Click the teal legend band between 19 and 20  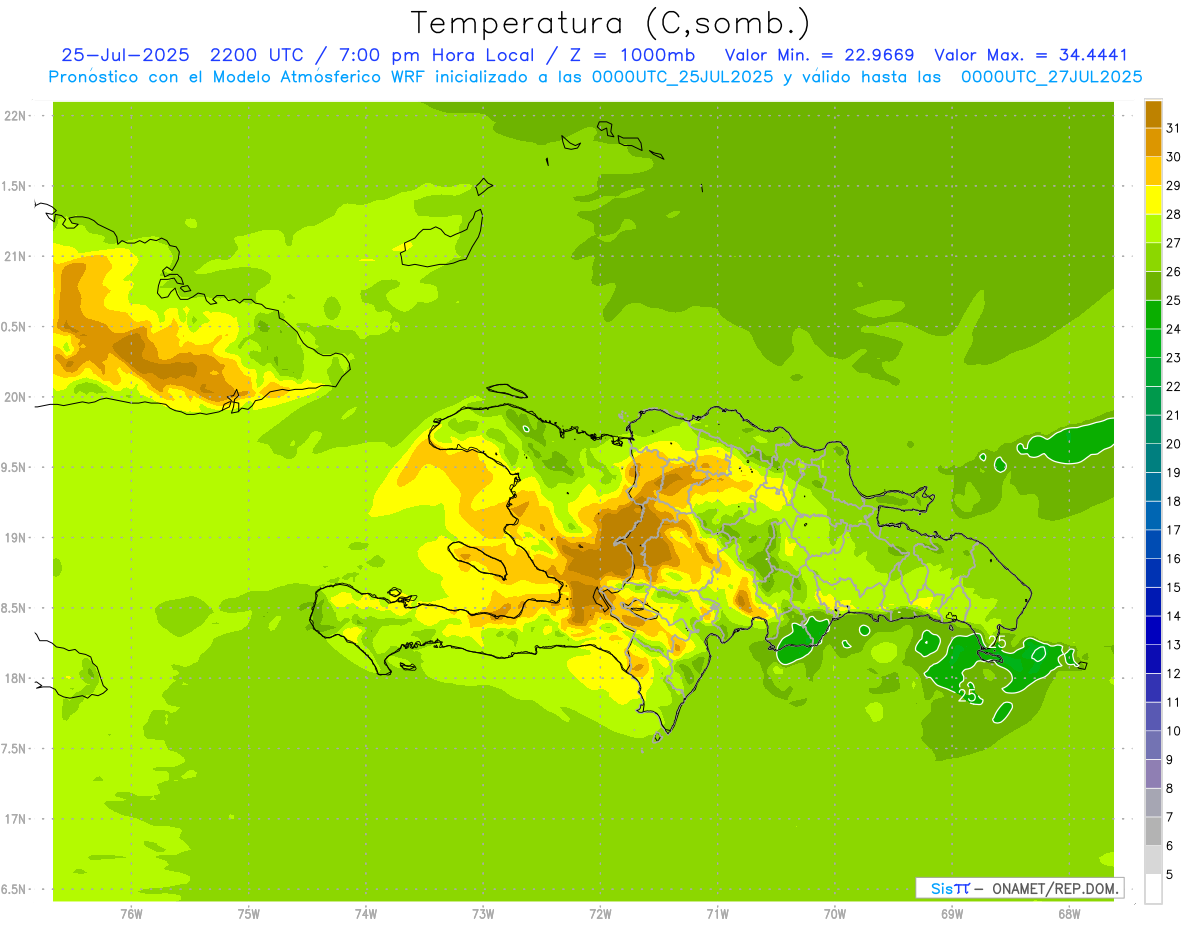(x=1153, y=458)
